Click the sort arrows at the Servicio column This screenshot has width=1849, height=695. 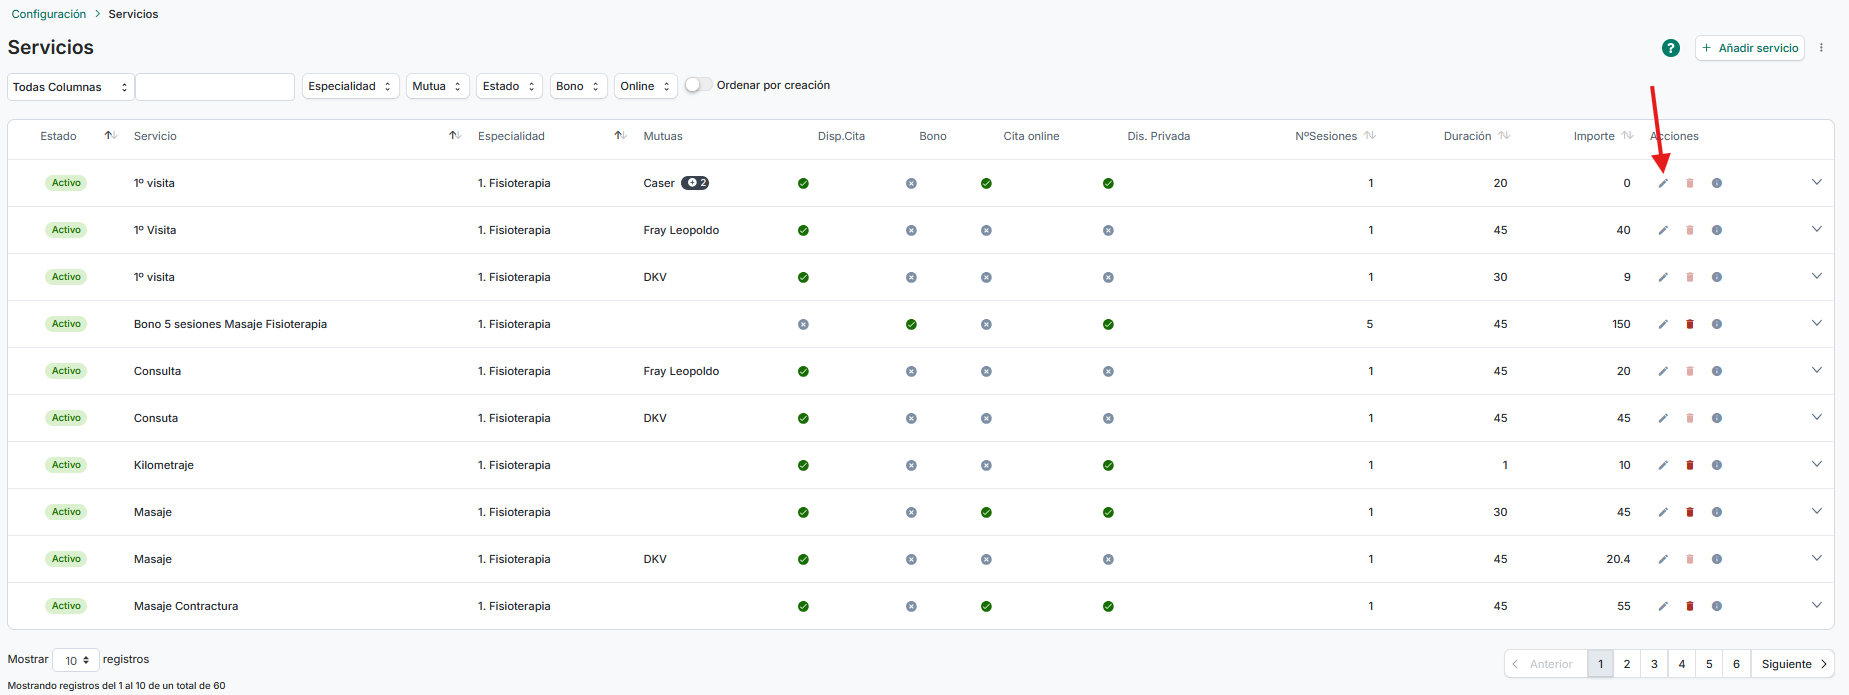coord(455,136)
